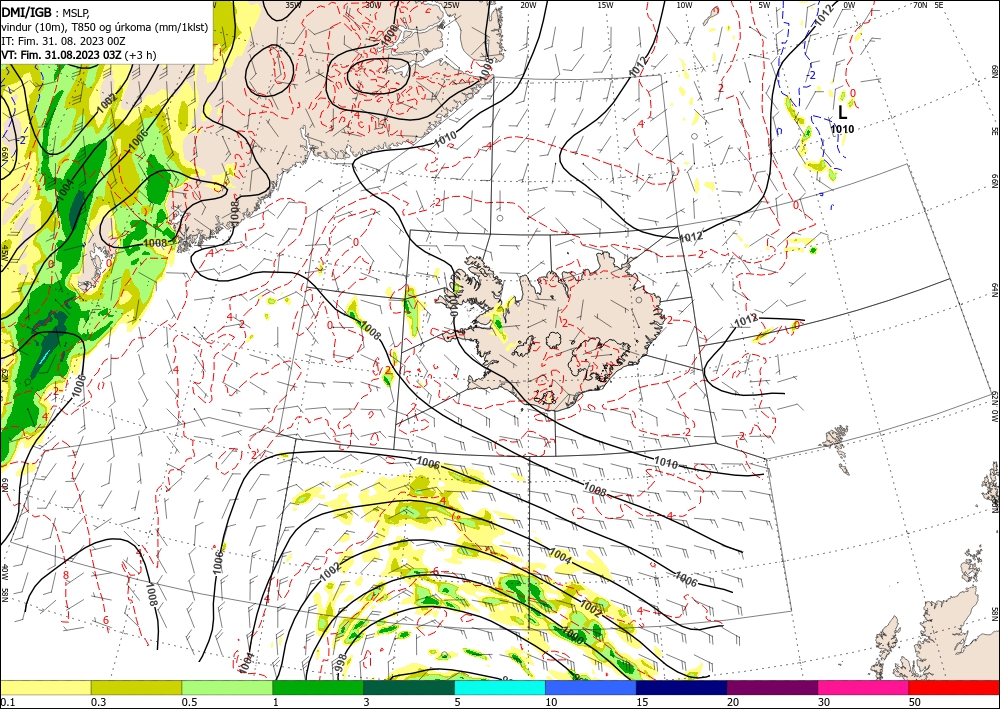Click the '70N' label in top right corner
This screenshot has height=709, width=1000.
tap(920, 5)
